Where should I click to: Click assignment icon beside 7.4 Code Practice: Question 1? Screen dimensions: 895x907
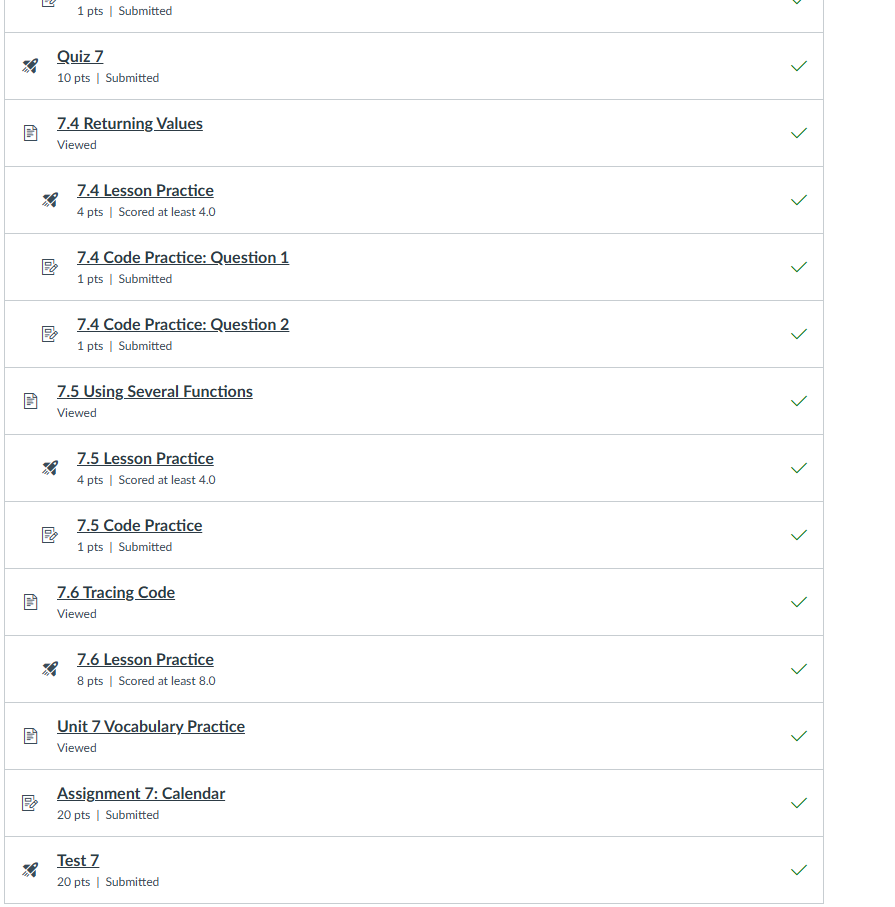click(x=50, y=267)
